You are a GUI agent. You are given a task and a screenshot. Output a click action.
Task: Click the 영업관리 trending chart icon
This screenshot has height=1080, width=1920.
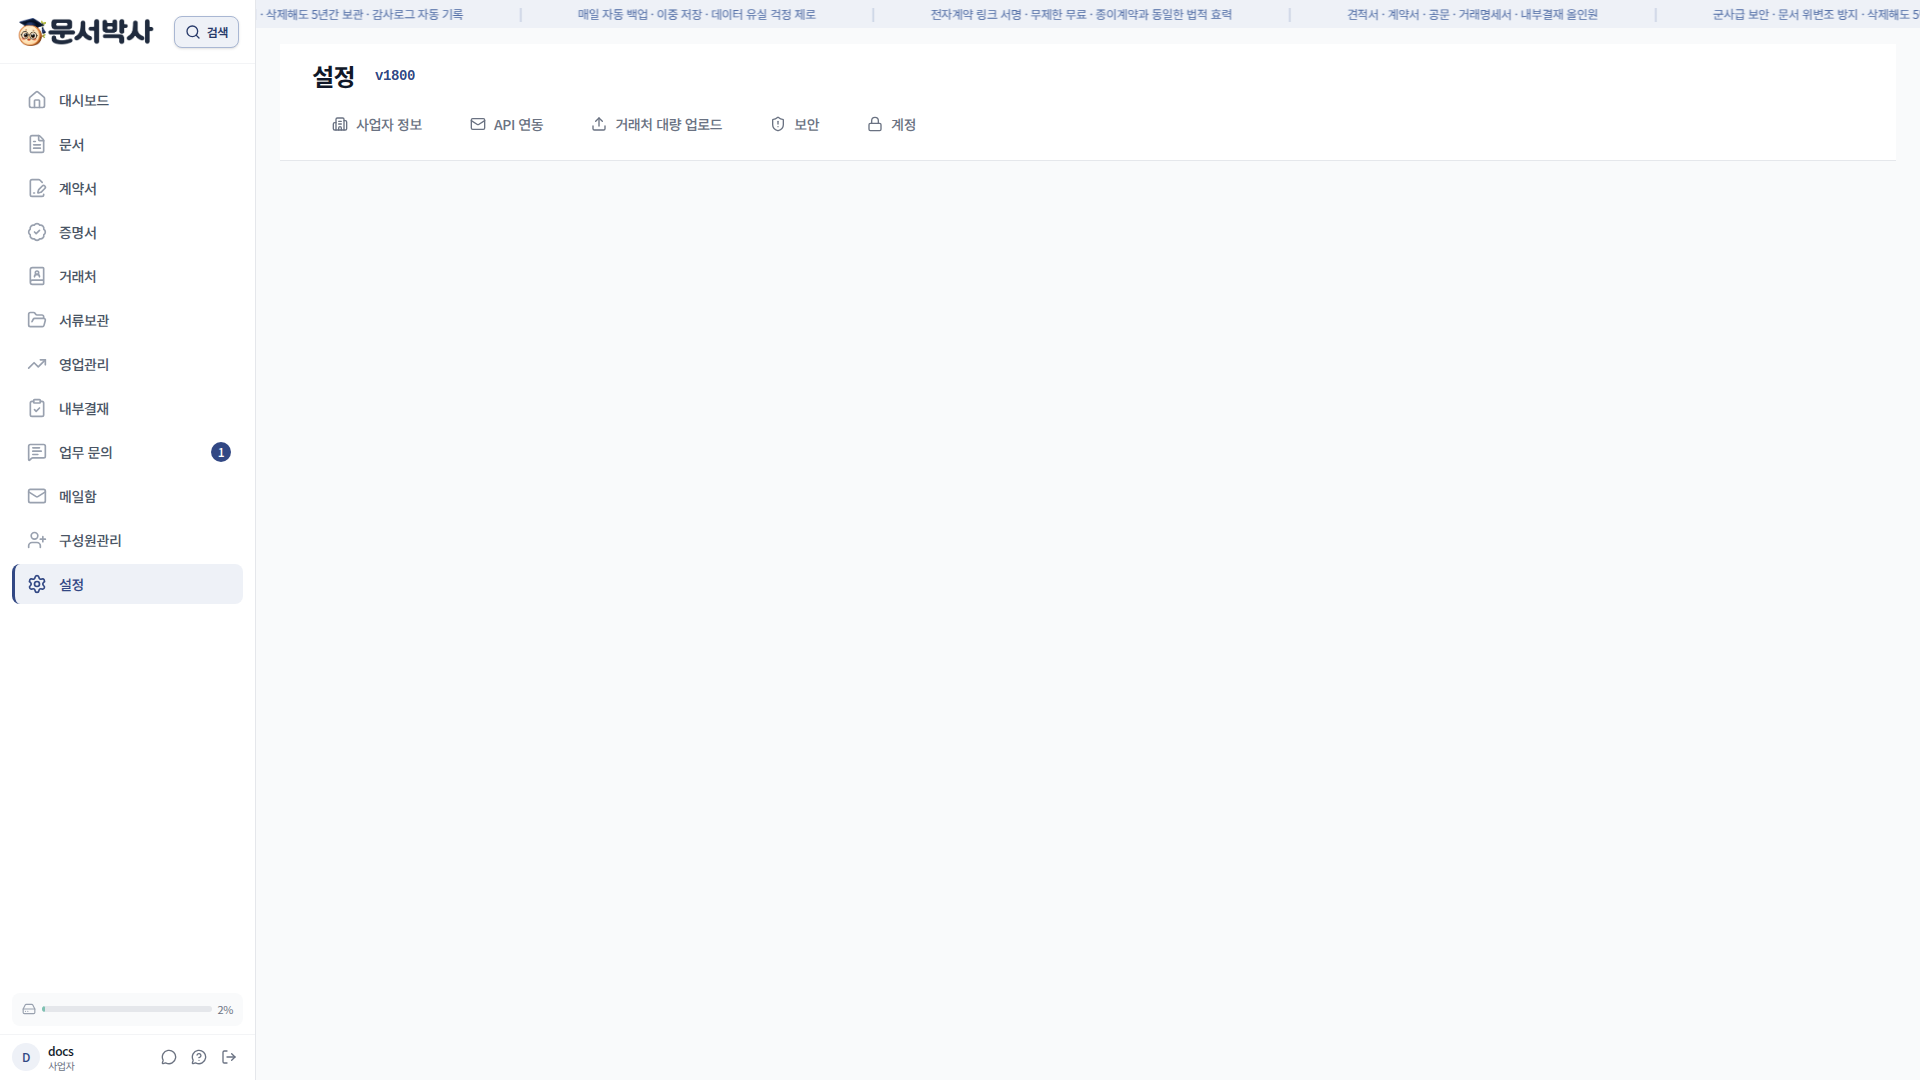(x=37, y=364)
